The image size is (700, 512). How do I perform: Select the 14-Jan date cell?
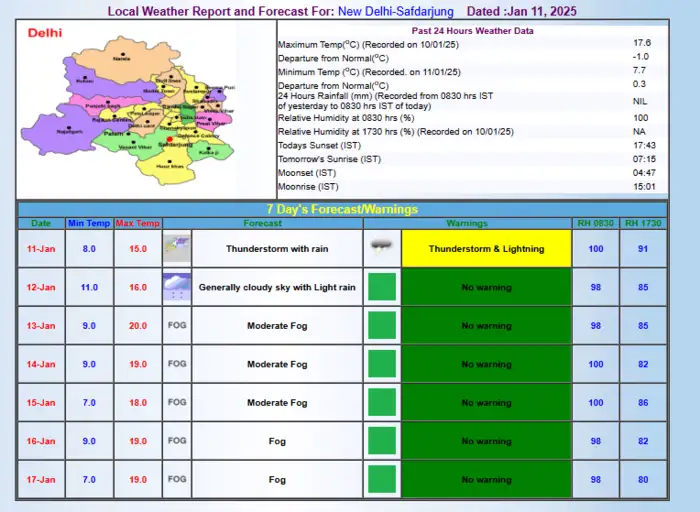[41, 365]
